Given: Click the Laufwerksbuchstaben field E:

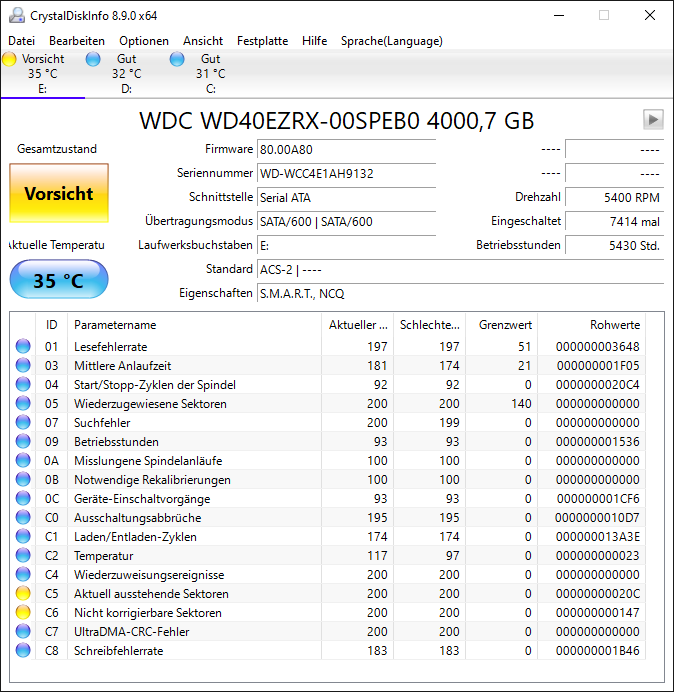Looking at the screenshot, I should tap(346, 245).
